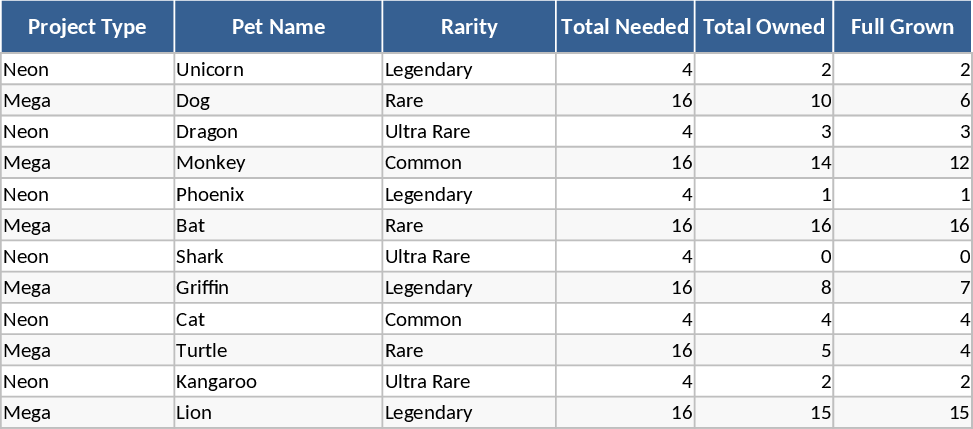
Task: Select Project Type cell of Cat row
Action: click(87, 320)
